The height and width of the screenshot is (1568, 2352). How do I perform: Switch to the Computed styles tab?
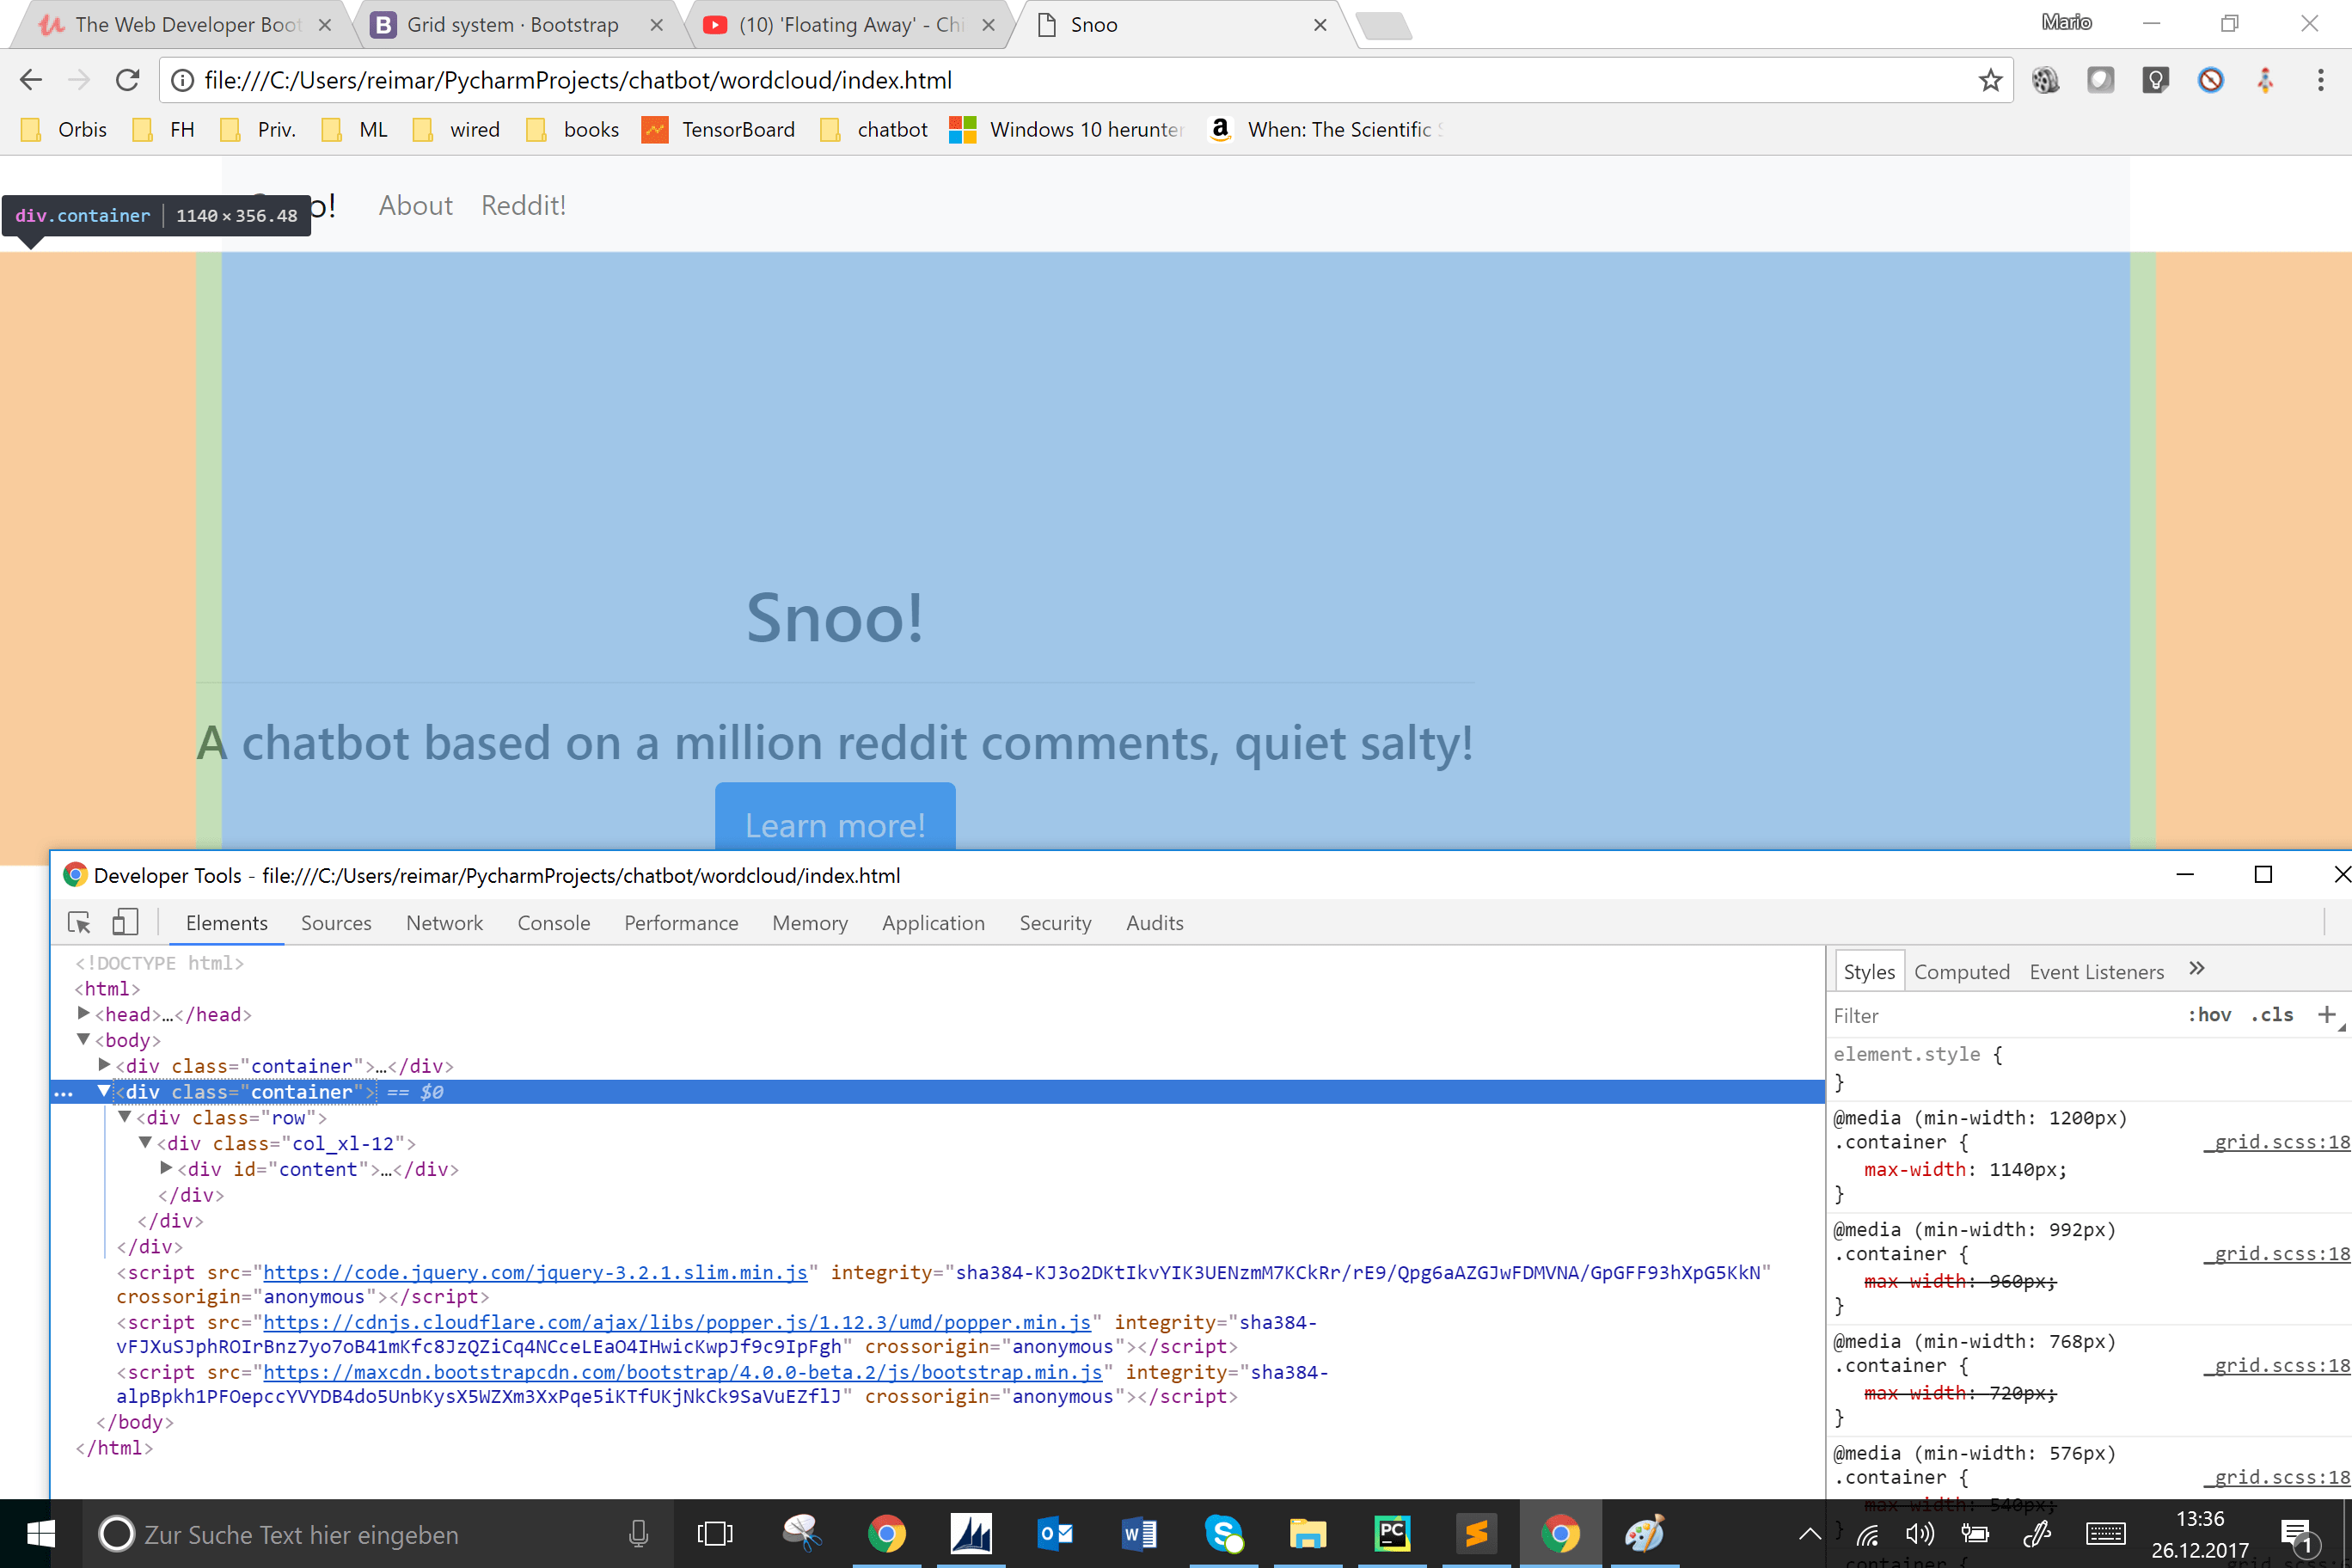tap(1962, 971)
